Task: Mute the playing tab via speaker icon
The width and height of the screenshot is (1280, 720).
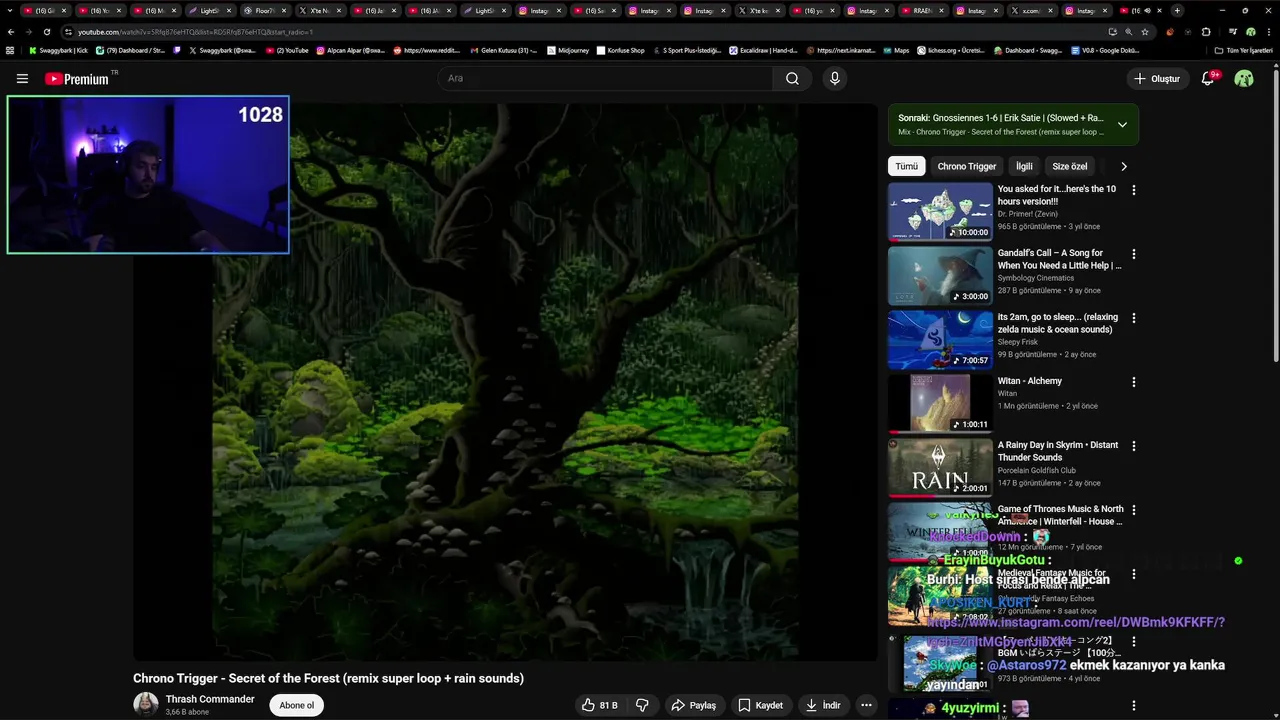Action: [x=1147, y=11]
